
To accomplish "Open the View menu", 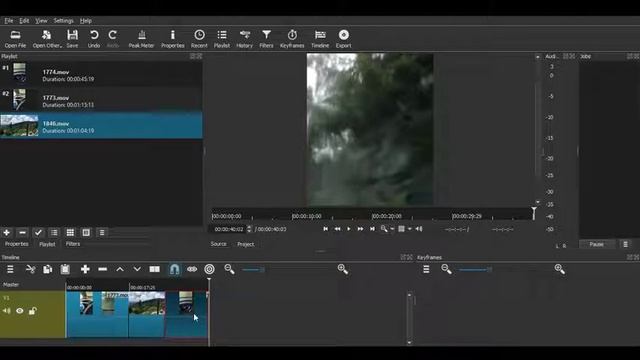I will tap(41, 20).
